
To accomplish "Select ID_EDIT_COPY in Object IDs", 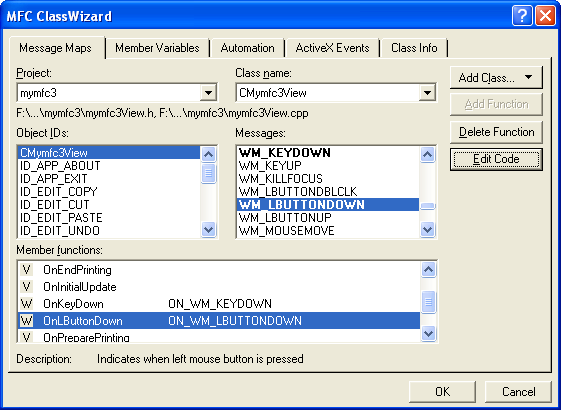I will click(109, 192).
